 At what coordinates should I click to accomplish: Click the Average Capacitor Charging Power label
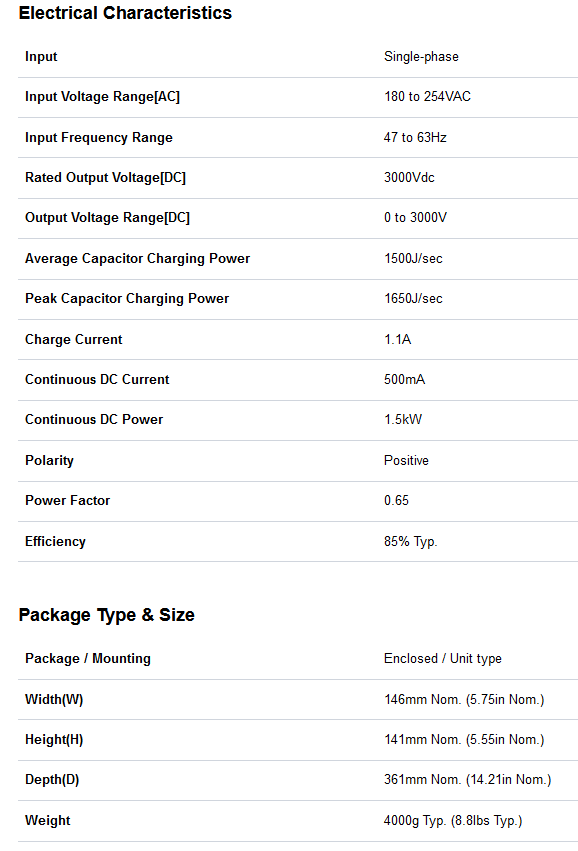point(137,258)
